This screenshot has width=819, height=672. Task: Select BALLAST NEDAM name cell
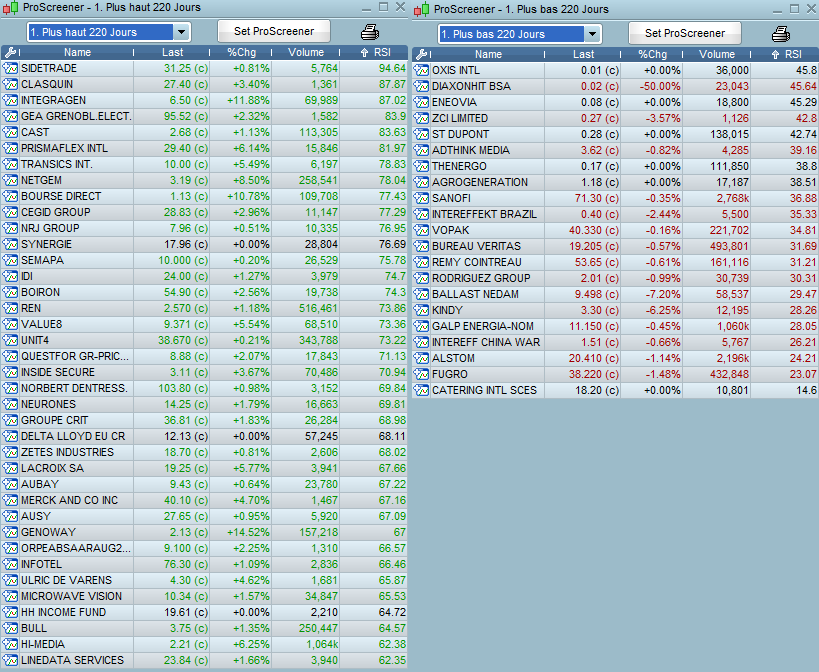pos(487,294)
